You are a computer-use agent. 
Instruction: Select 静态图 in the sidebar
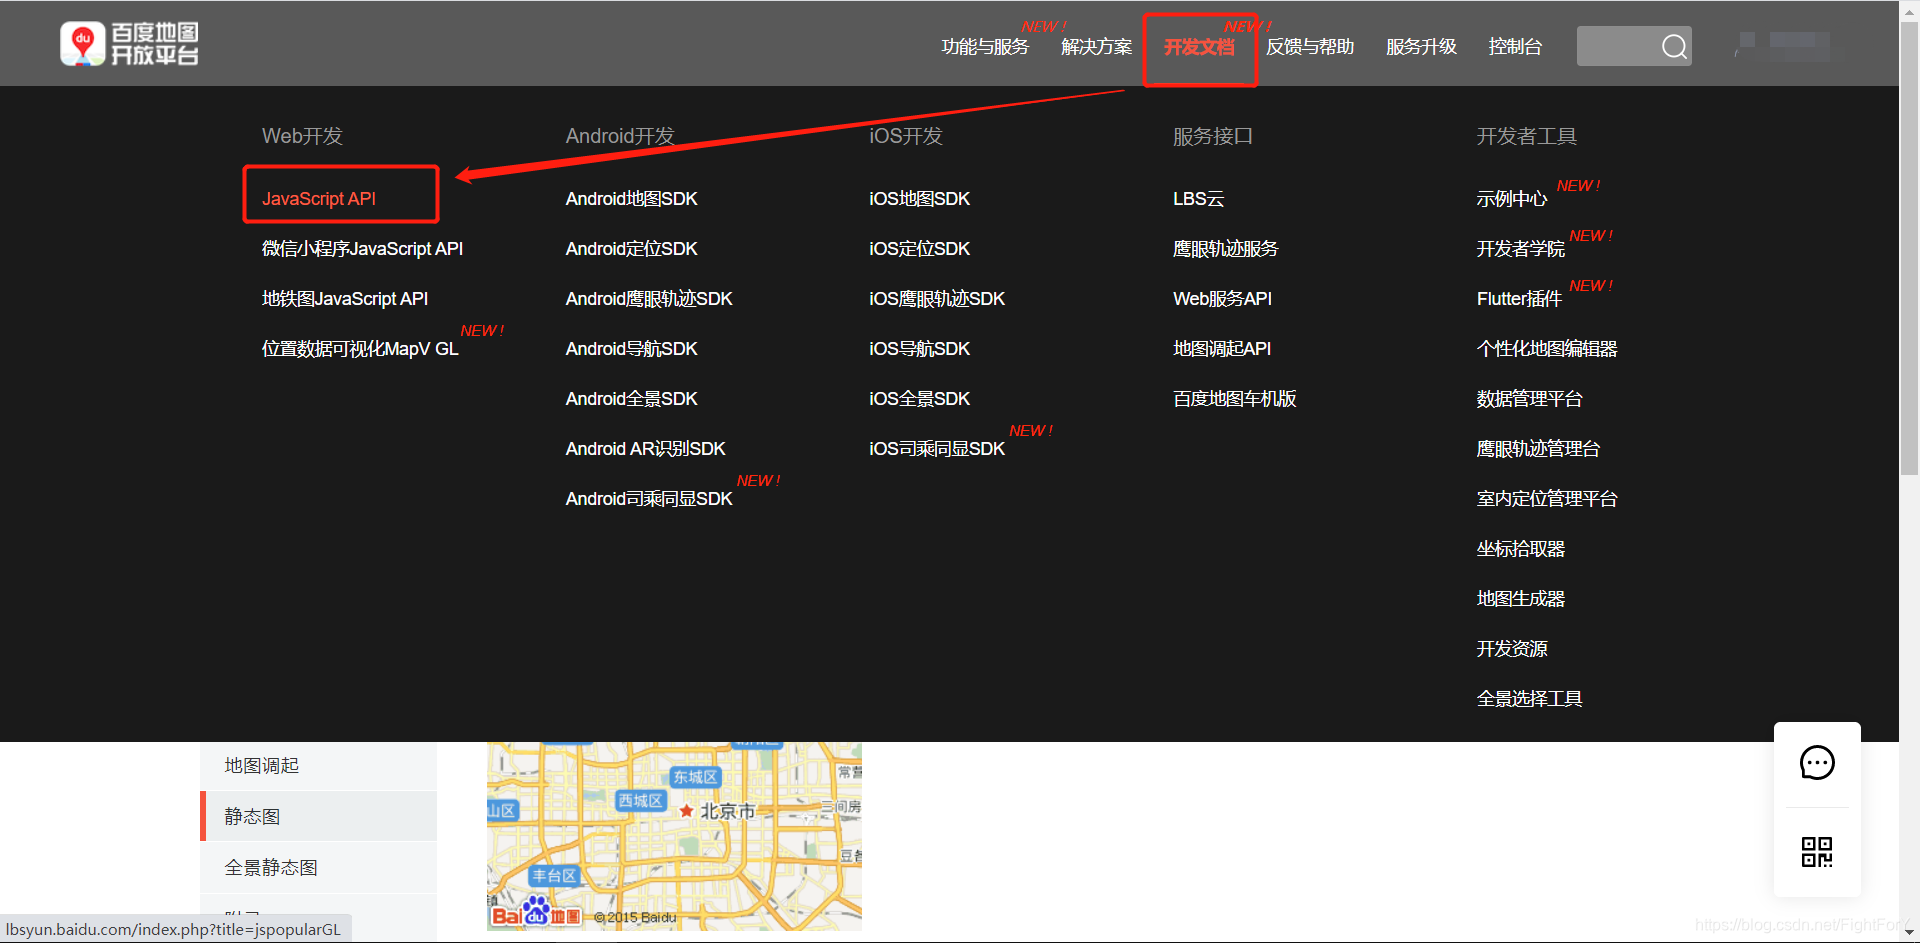pos(318,817)
